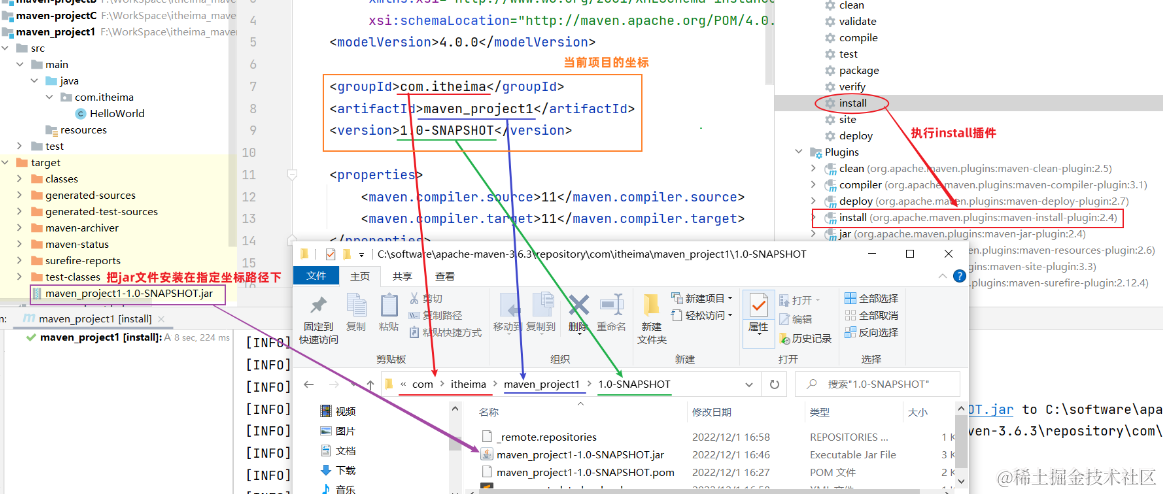Click the itheima breadcrumb segment
The image size is (1163, 494).
pyautogui.click(x=469, y=384)
